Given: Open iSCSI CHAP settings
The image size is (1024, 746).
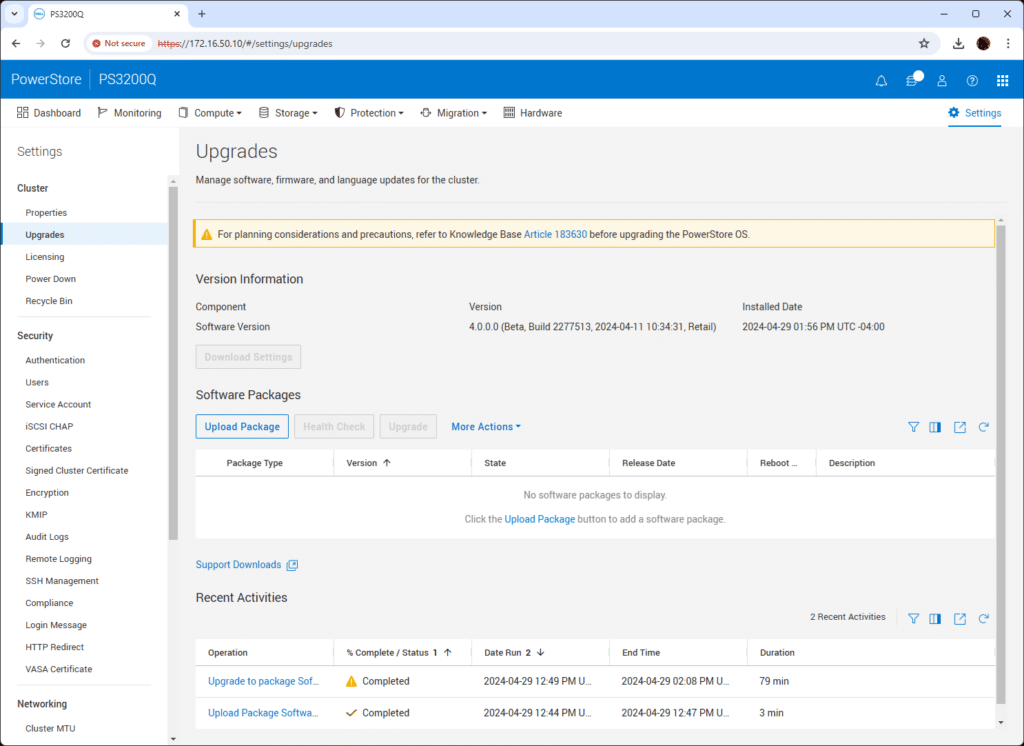Looking at the screenshot, I should 49,427.
